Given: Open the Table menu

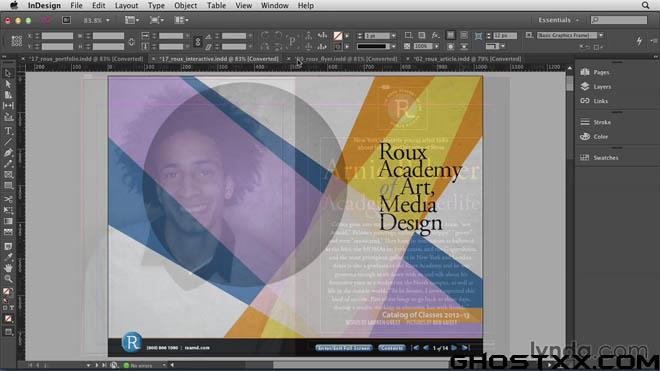Looking at the screenshot, I should [x=216, y=5].
